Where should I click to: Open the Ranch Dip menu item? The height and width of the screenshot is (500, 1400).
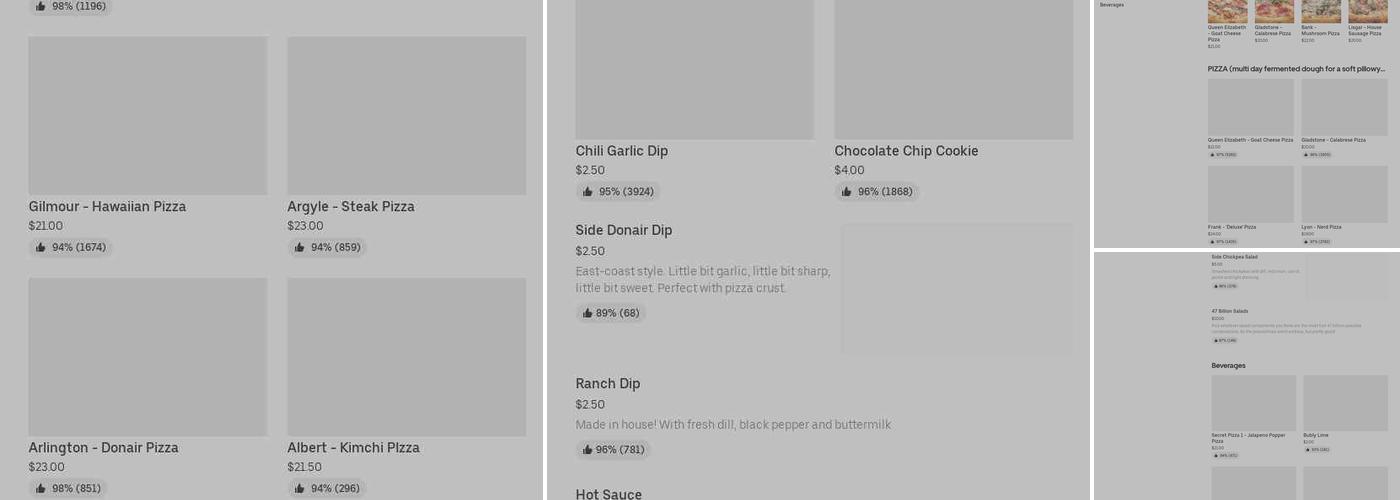[x=608, y=384]
